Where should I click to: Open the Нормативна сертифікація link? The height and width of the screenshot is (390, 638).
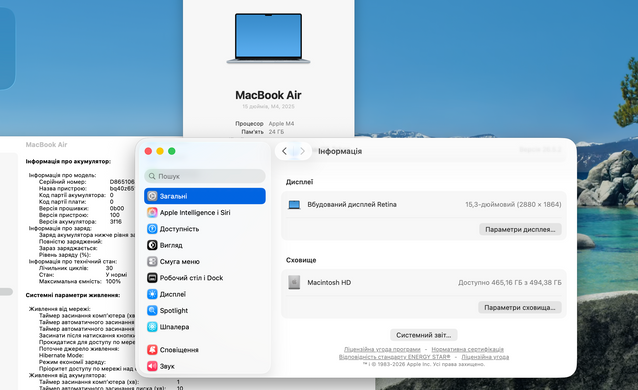(468, 349)
